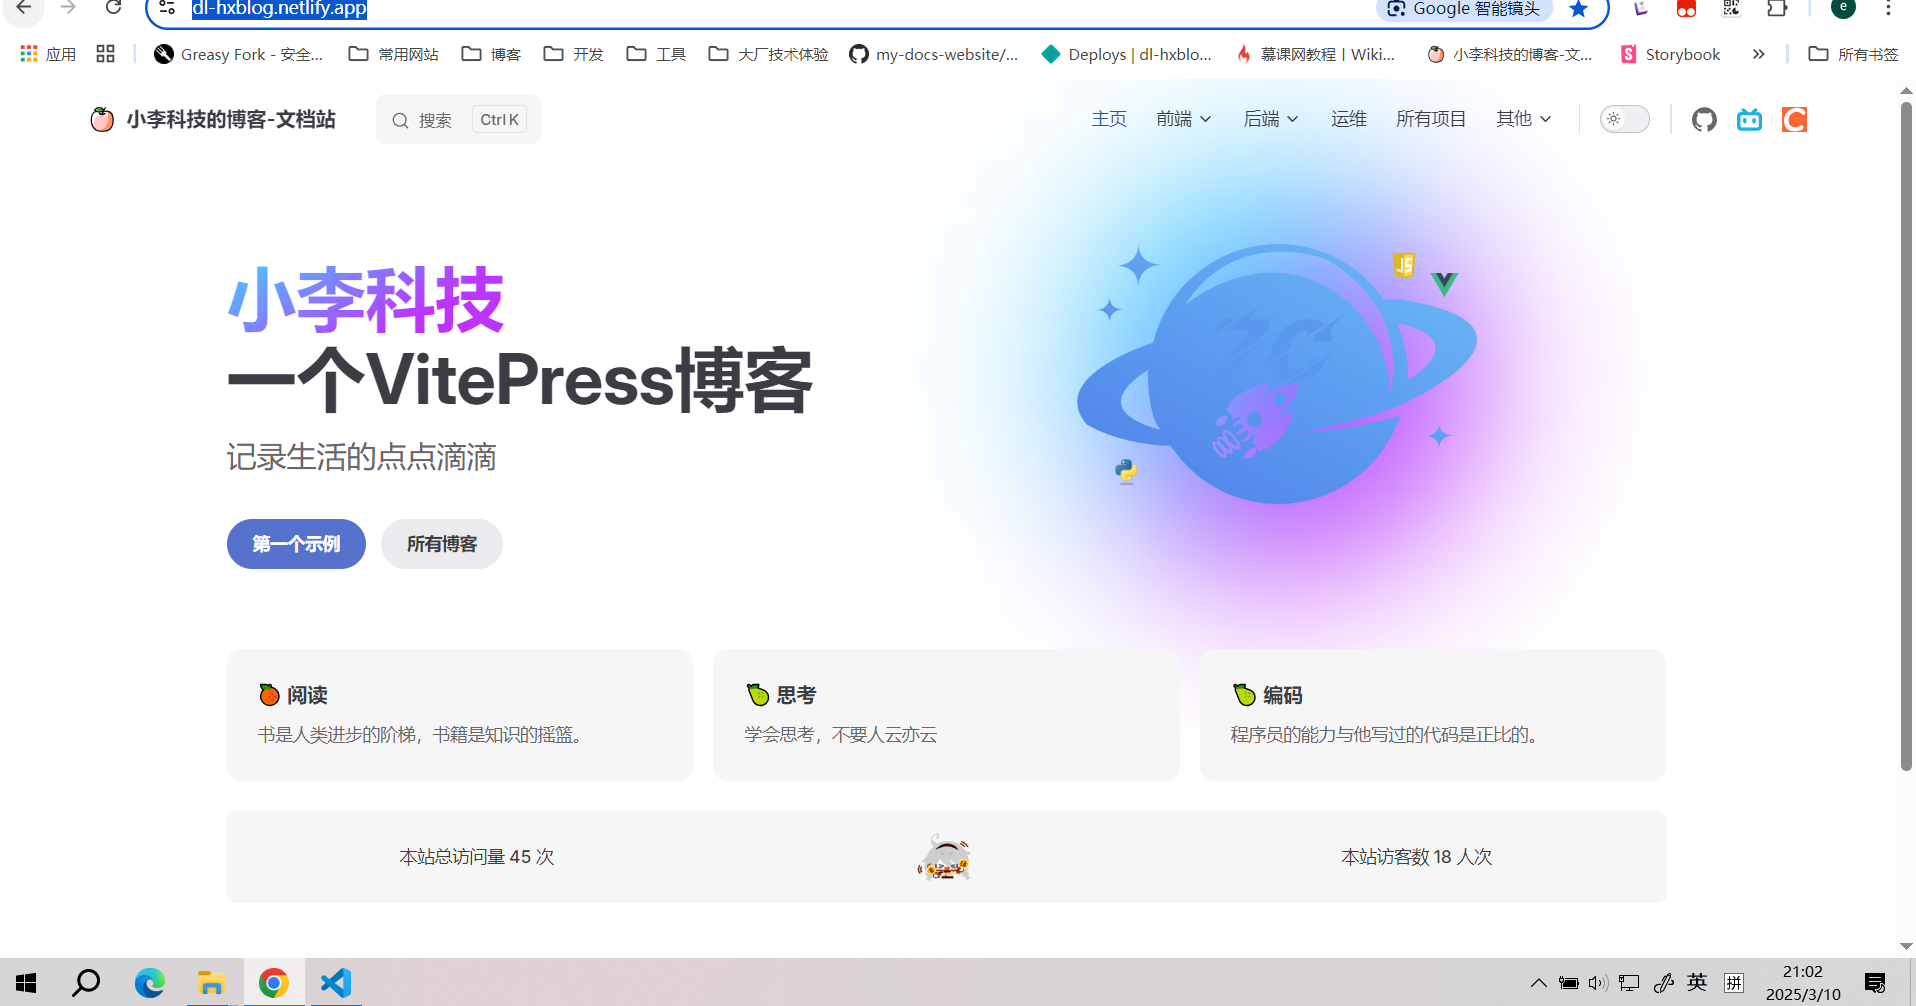This screenshot has height=1006, width=1916.
Task: Click the browser forward arrow
Action: pyautogui.click(x=68, y=8)
